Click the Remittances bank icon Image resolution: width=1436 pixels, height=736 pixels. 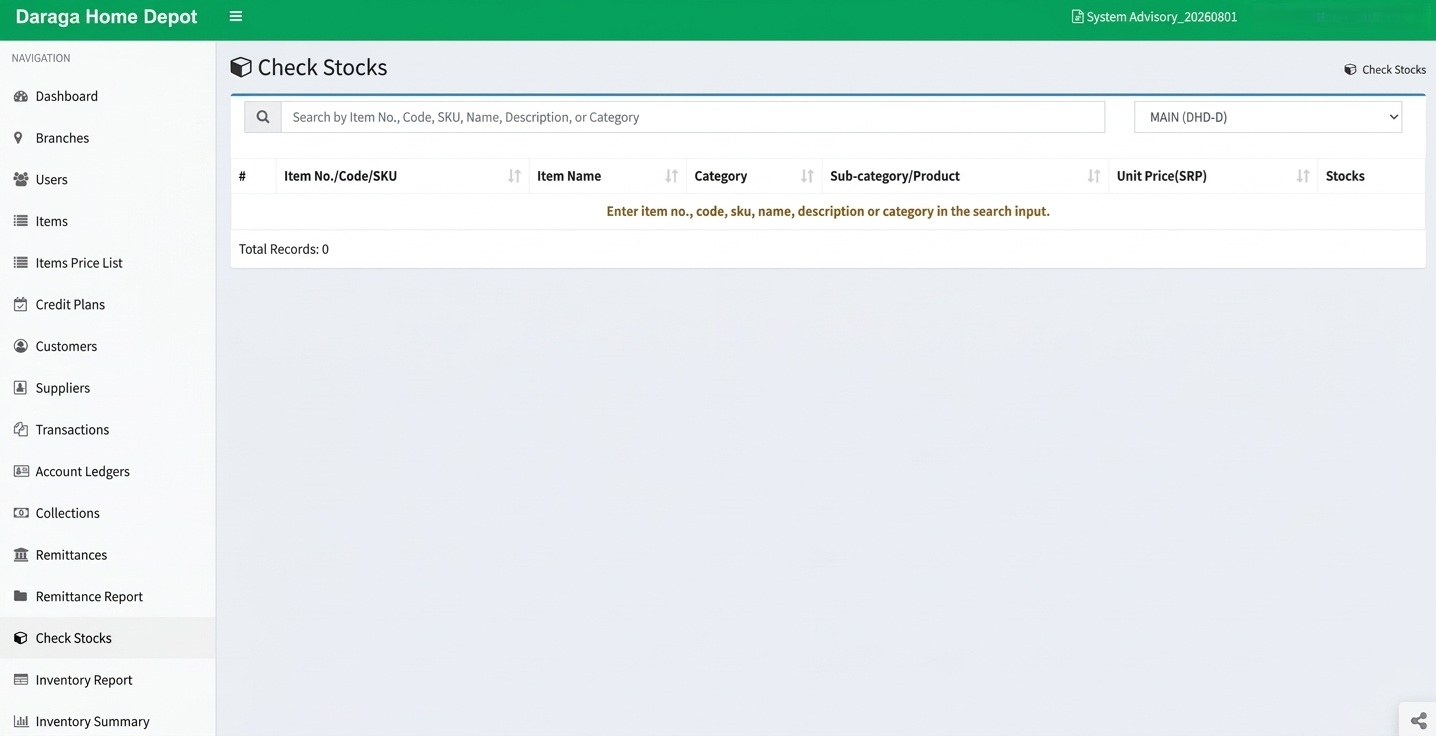tap(20, 554)
